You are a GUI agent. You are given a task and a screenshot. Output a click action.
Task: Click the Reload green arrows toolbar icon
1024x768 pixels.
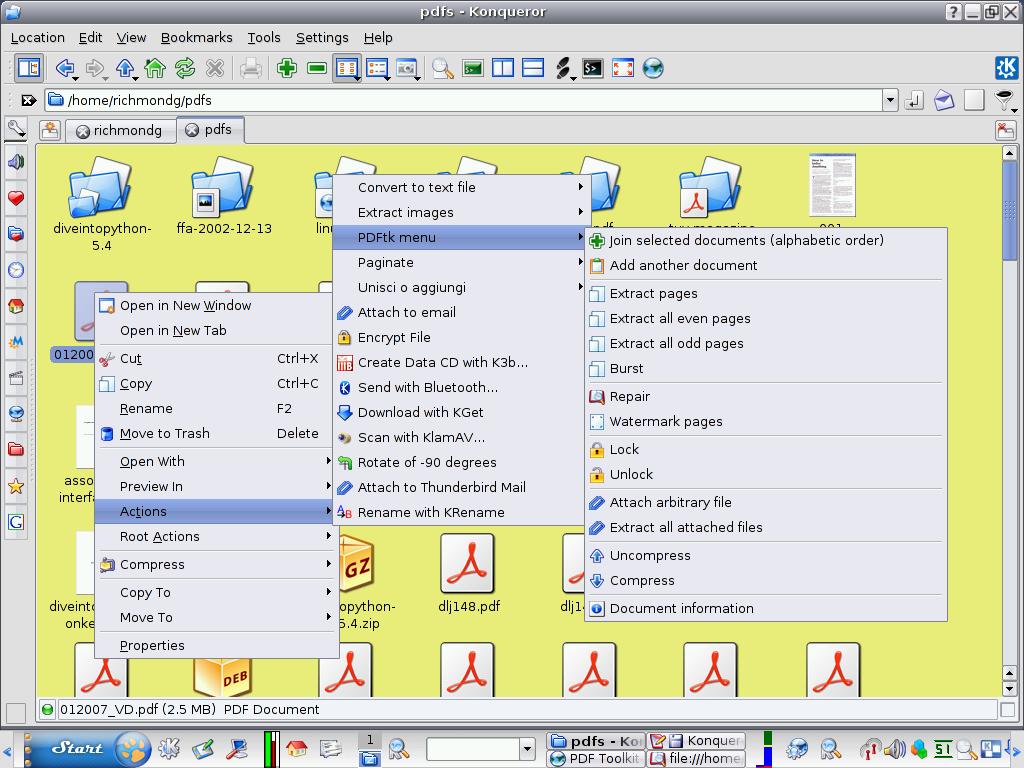click(185, 68)
